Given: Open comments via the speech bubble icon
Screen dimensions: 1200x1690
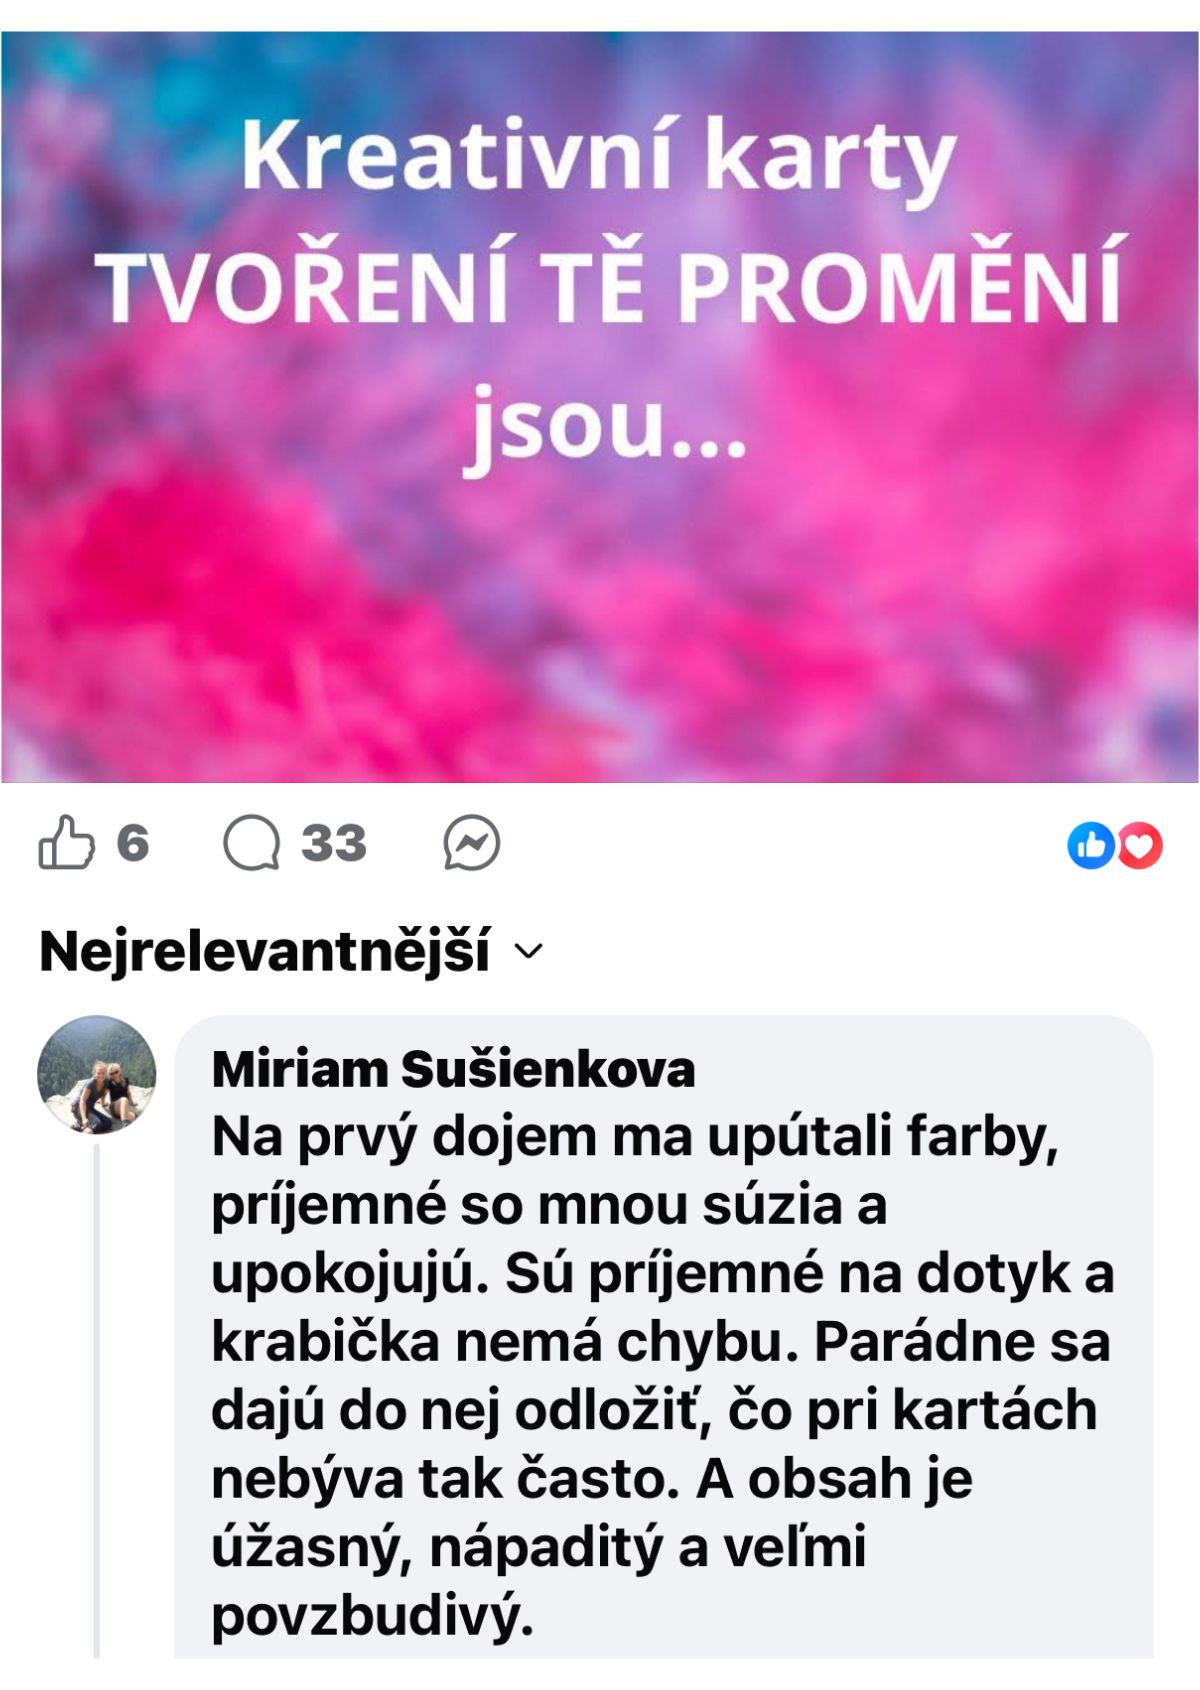Looking at the screenshot, I should pyautogui.click(x=251, y=843).
